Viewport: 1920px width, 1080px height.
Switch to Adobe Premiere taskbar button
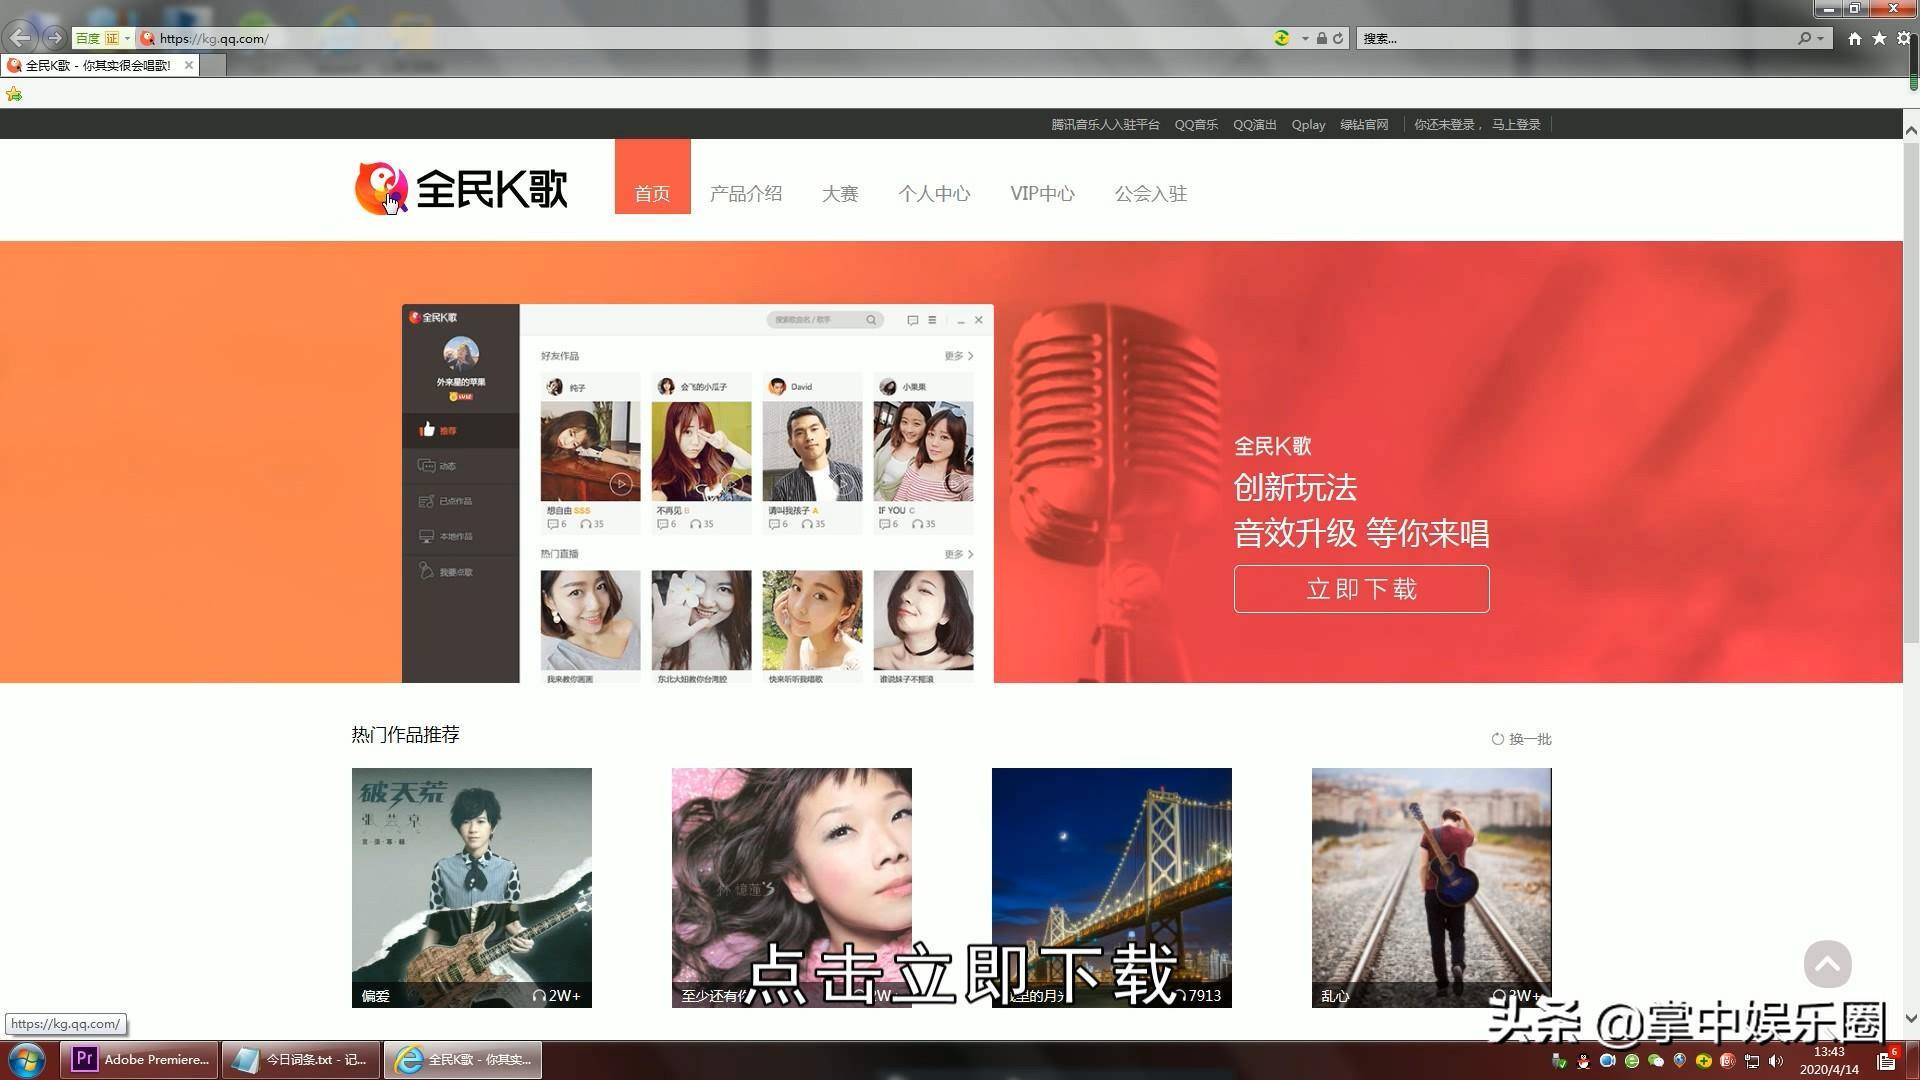pos(139,1060)
